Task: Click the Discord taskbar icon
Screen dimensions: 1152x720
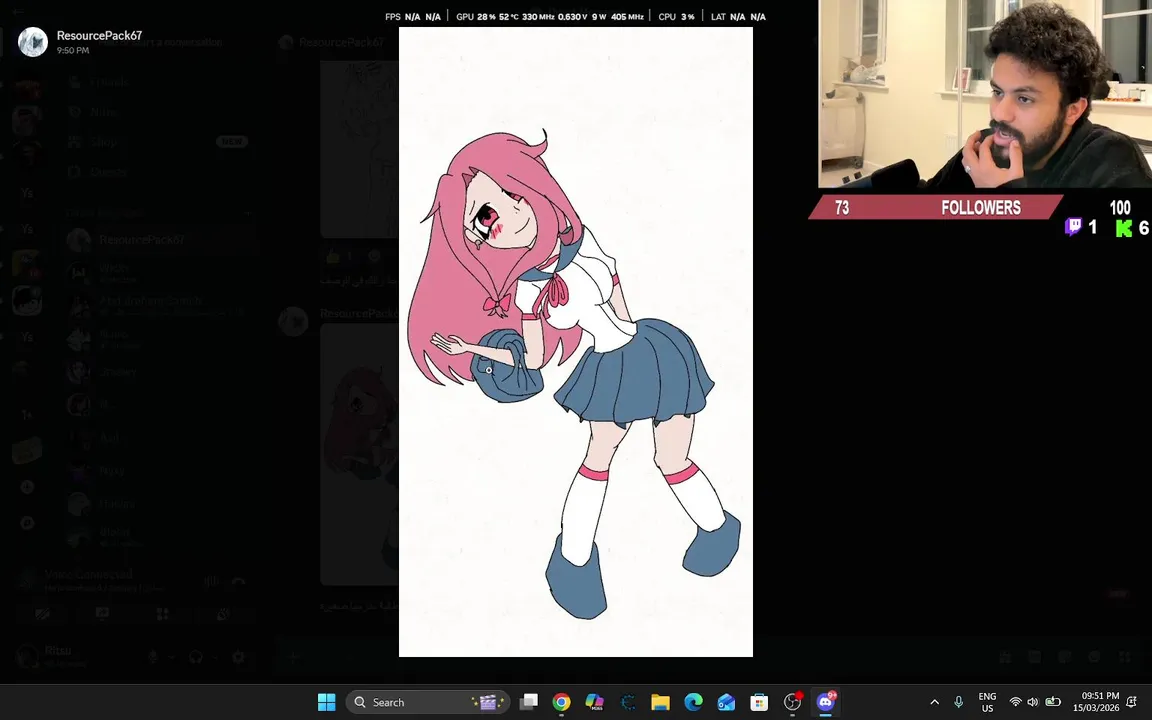Action: [x=825, y=702]
